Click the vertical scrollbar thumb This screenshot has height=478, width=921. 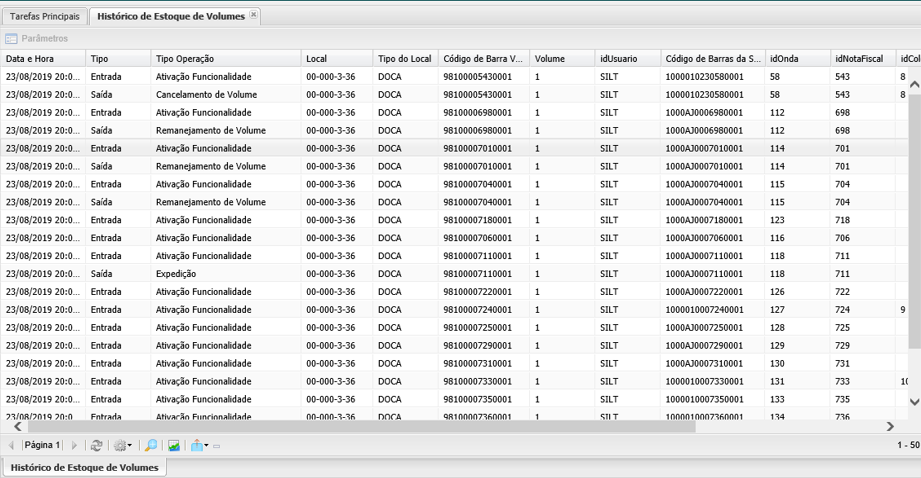coord(915,220)
